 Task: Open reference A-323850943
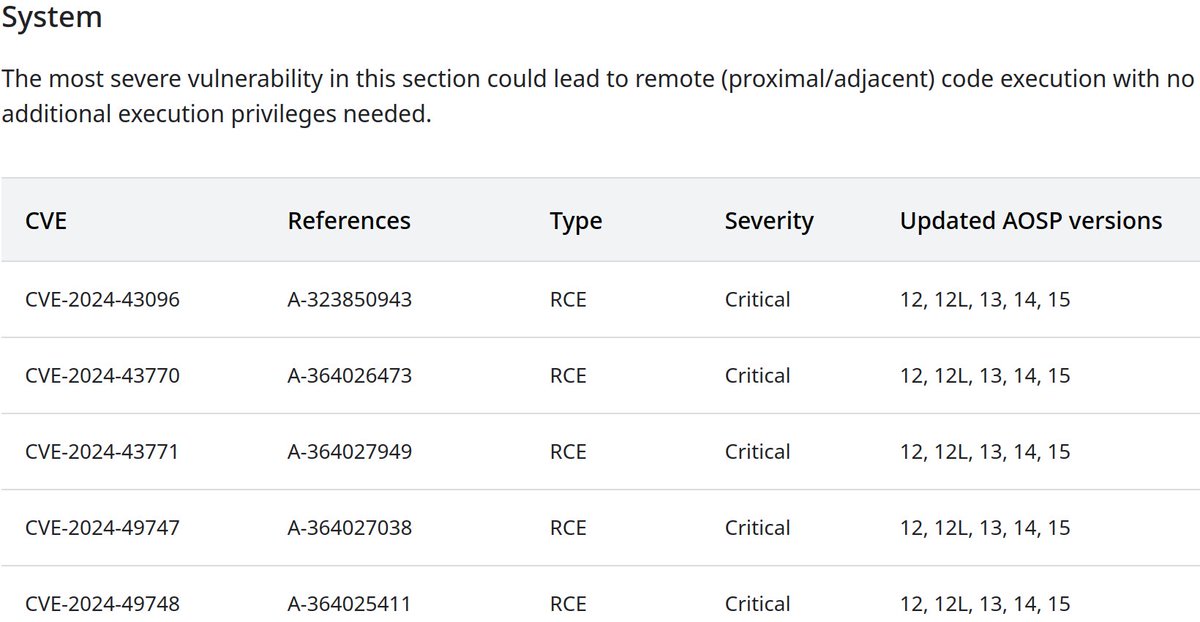pos(349,299)
